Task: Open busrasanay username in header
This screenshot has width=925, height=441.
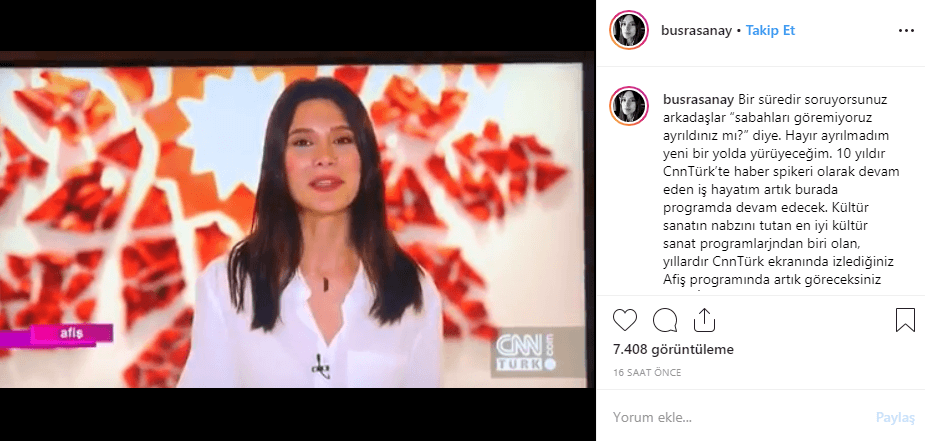Action: click(x=697, y=31)
